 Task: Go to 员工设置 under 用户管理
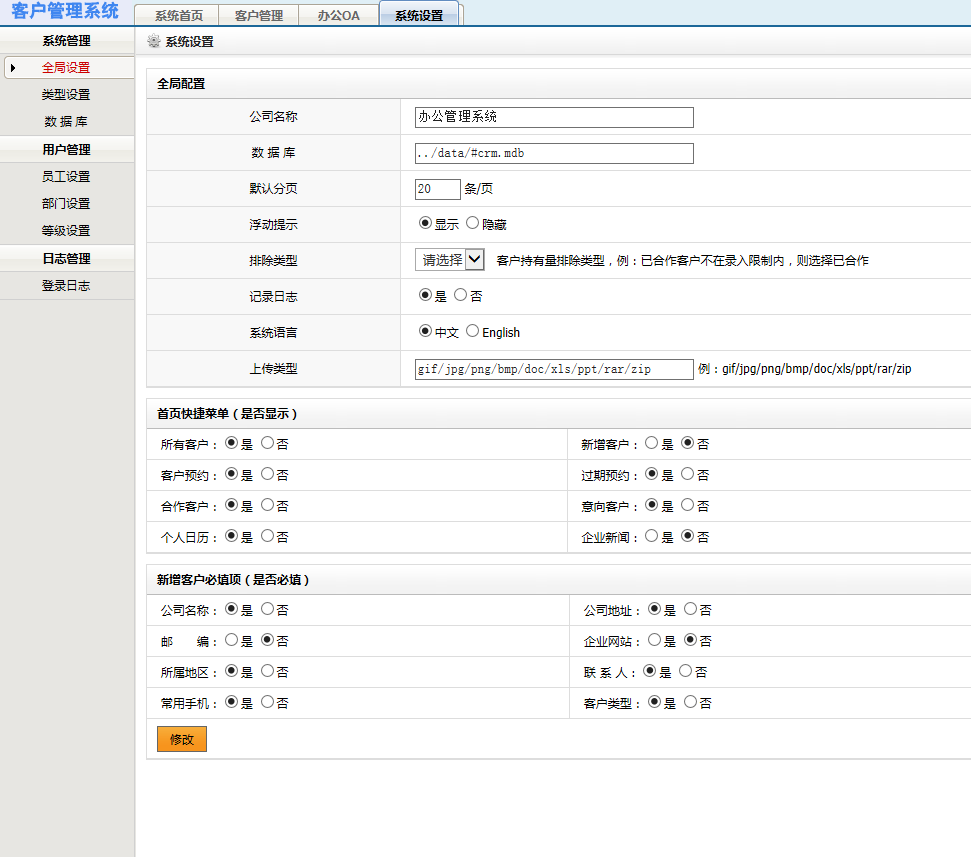[66, 176]
